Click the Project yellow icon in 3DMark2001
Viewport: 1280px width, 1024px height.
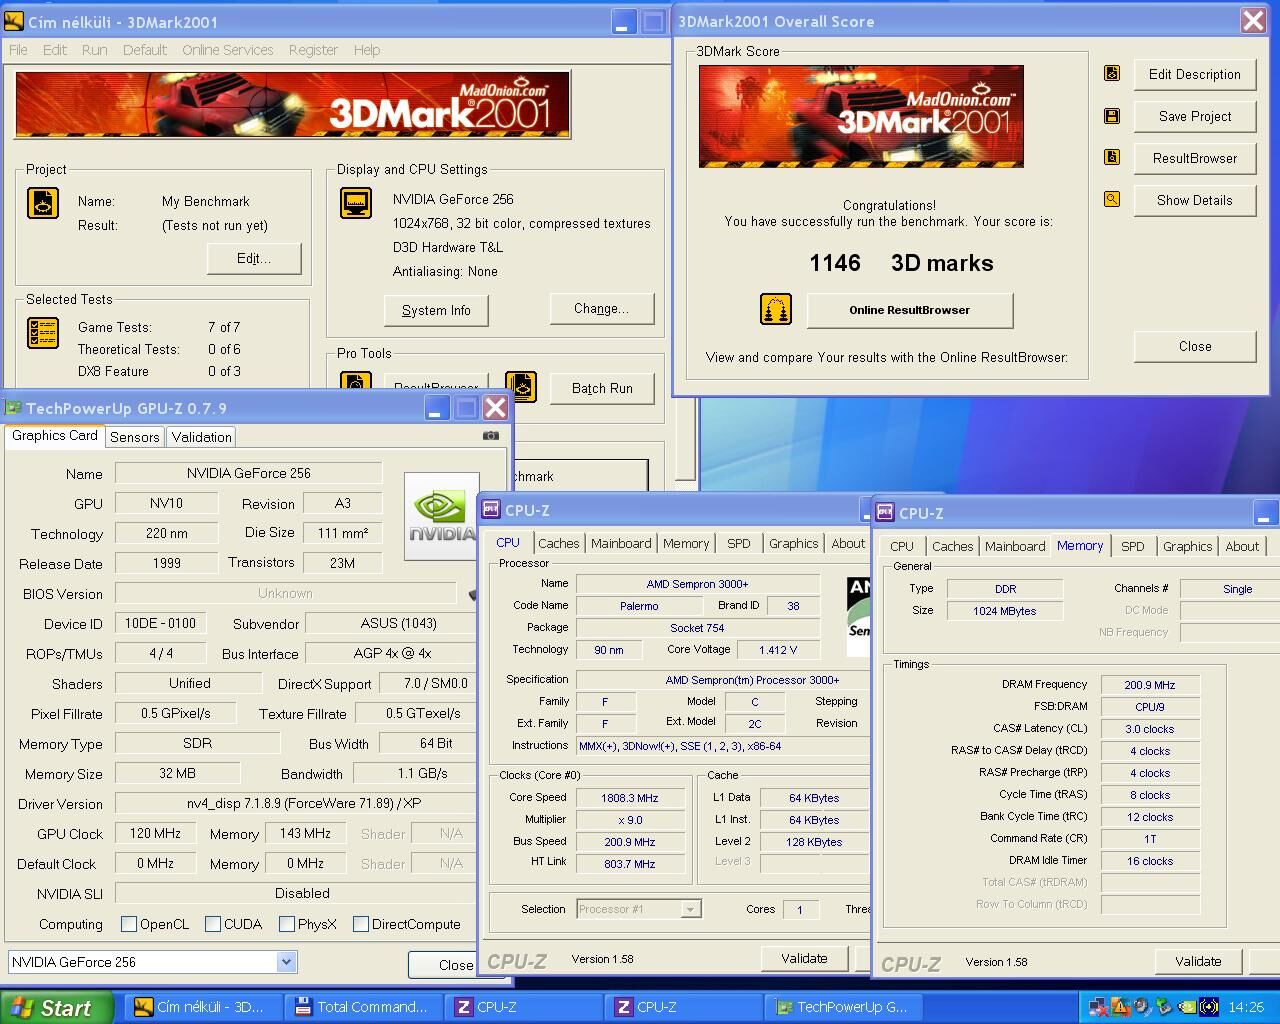coord(43,203)
